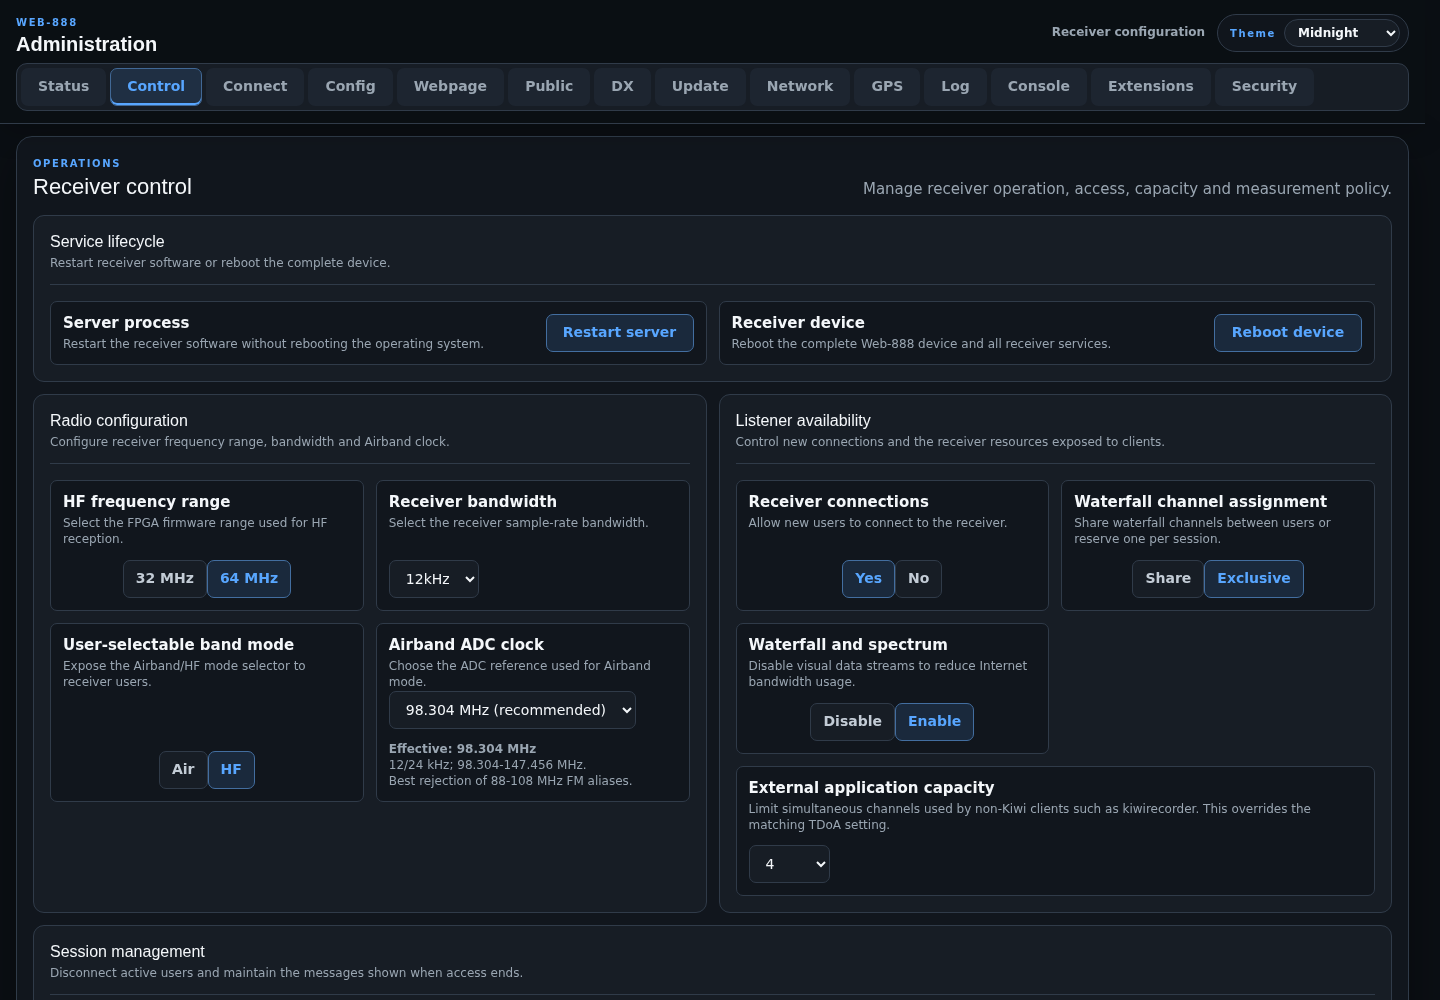Set waterfall channel assignment to Share
1440x1000 pixels.
click(1168, 579)
